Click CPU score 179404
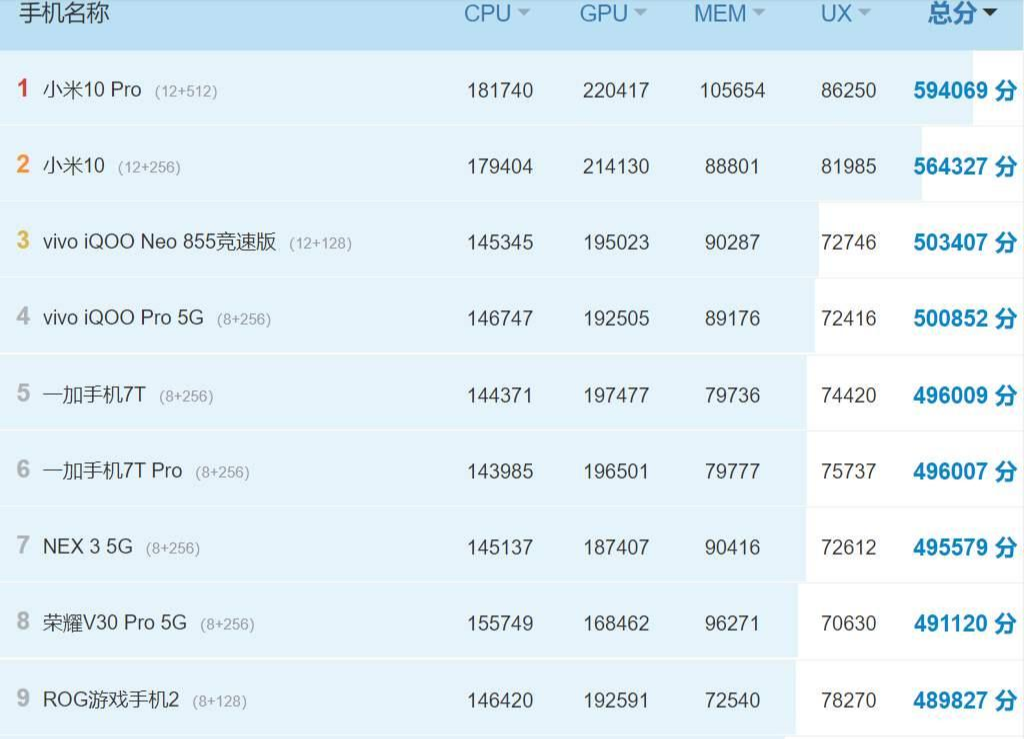The height and width of the screenshot is (739, 1024). 500,166
